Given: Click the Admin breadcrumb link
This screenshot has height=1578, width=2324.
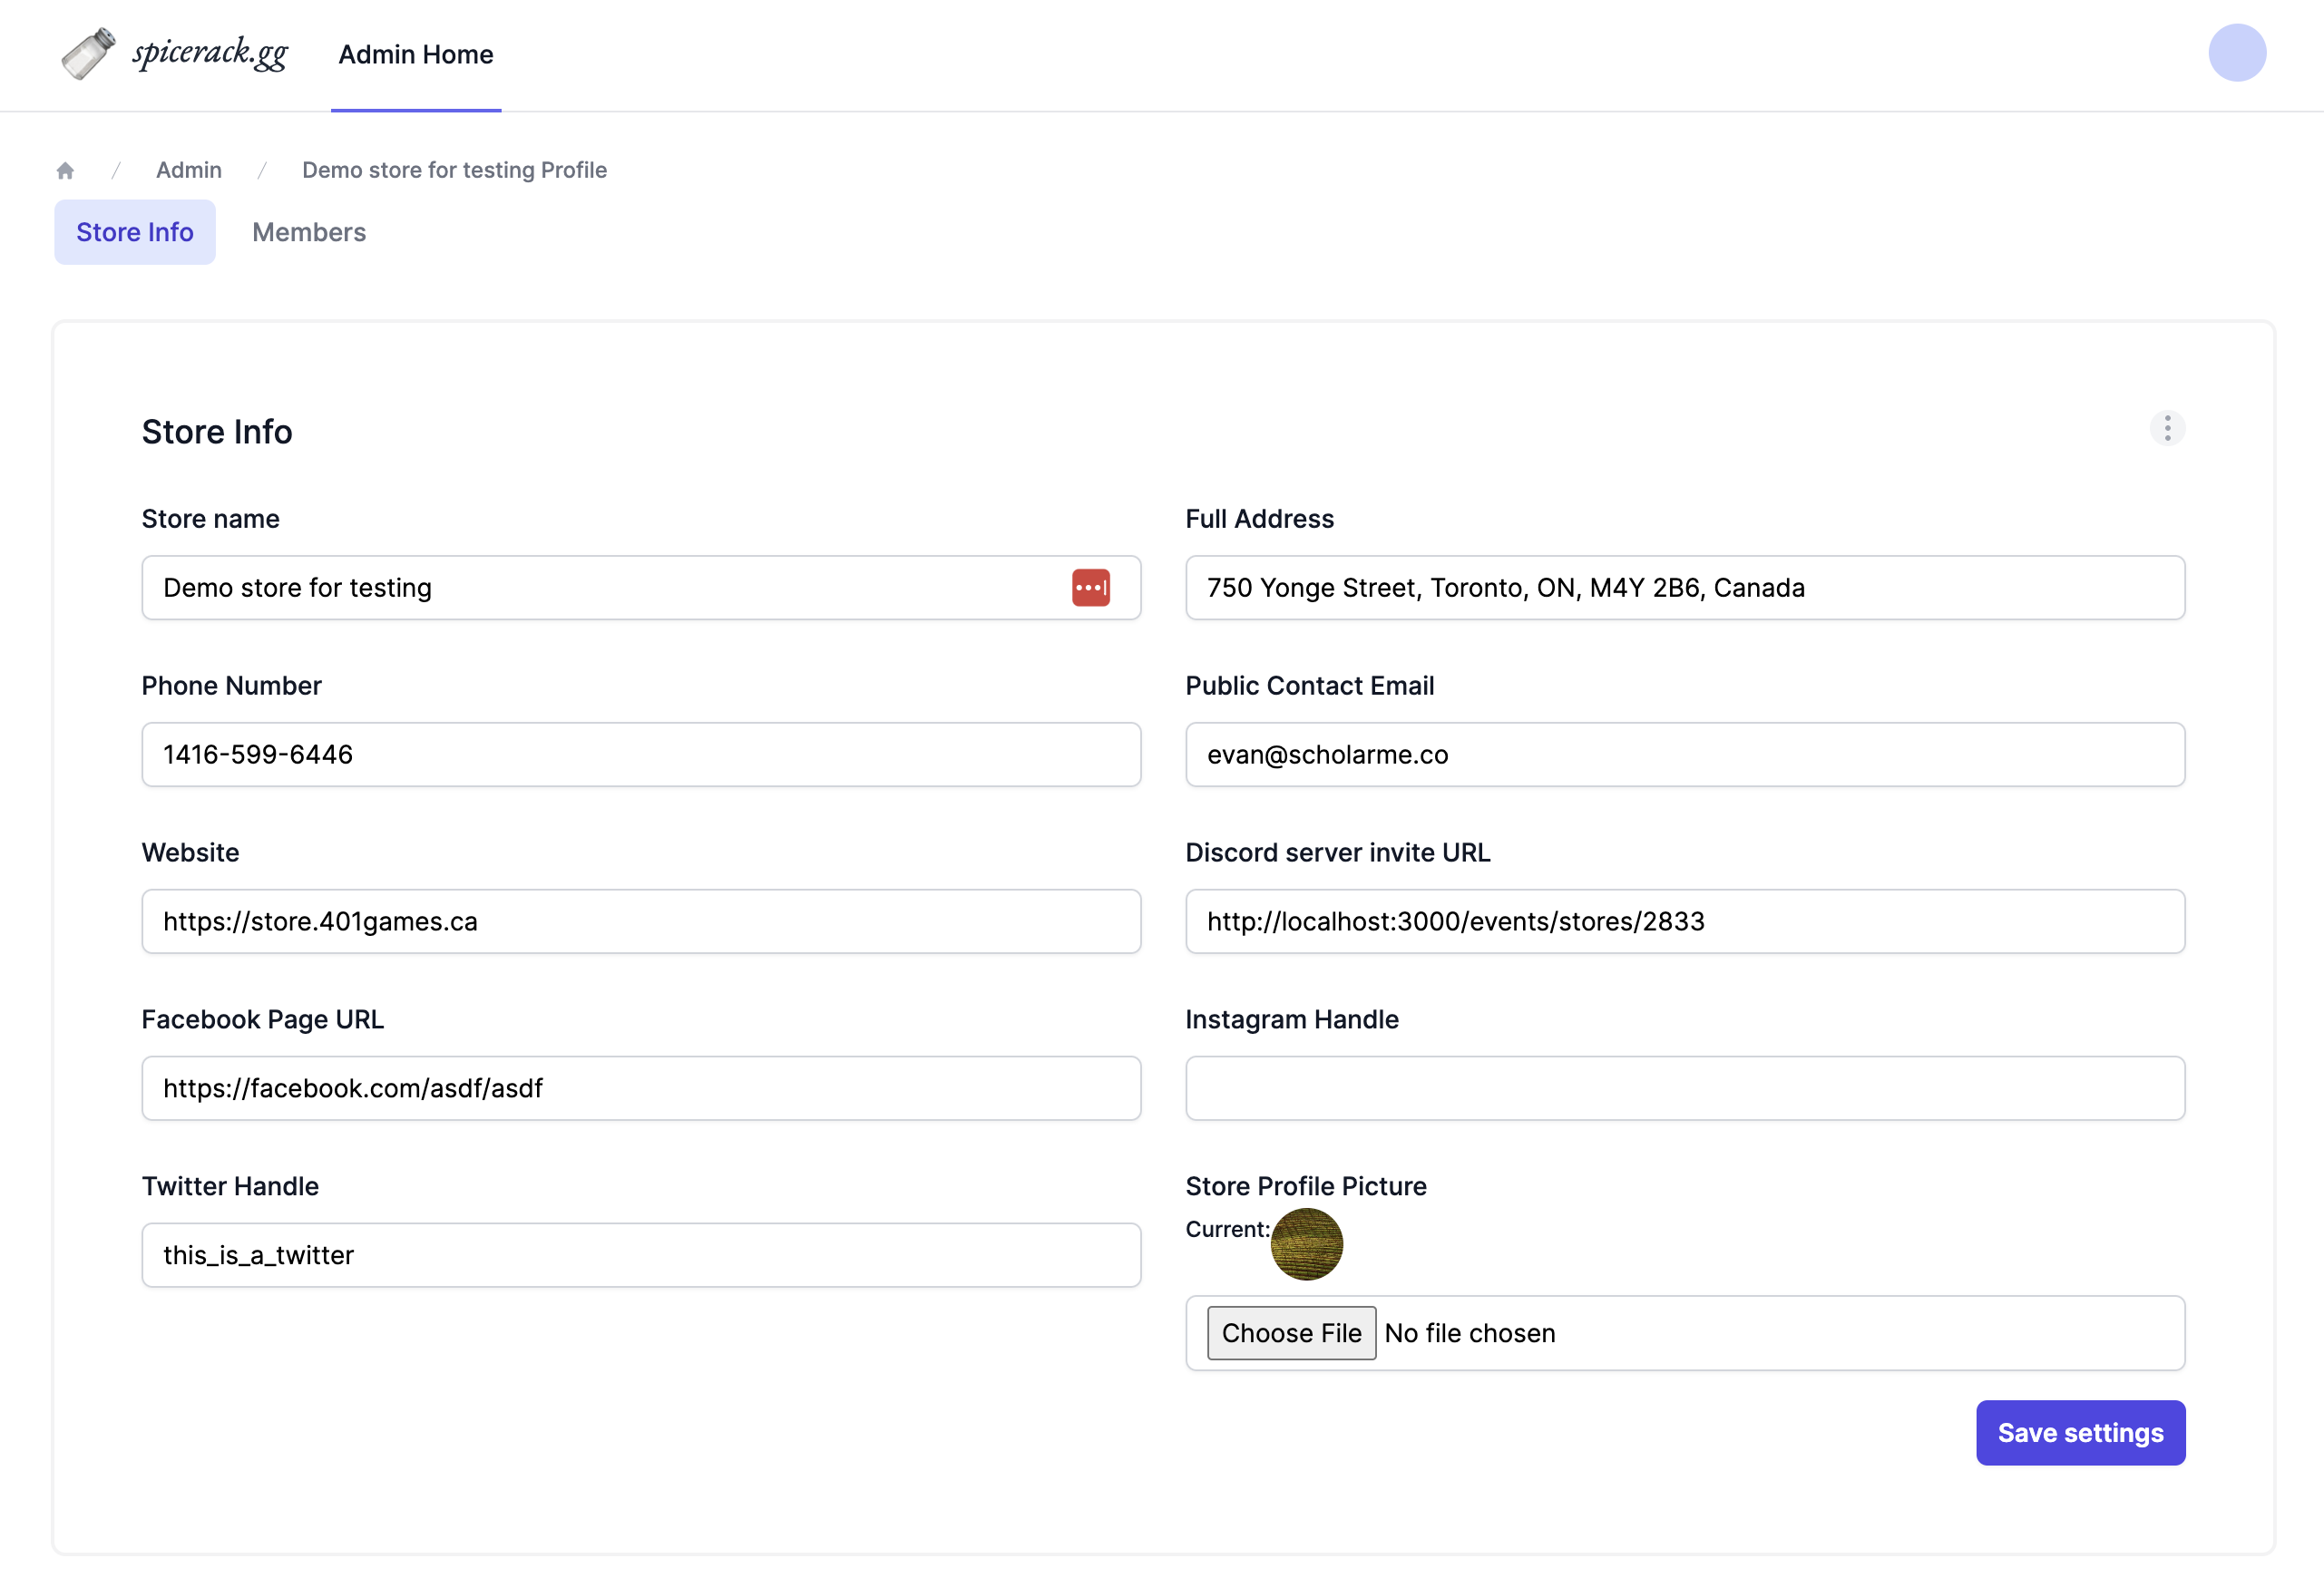Looking at the screenshot, I should point(189,170).
